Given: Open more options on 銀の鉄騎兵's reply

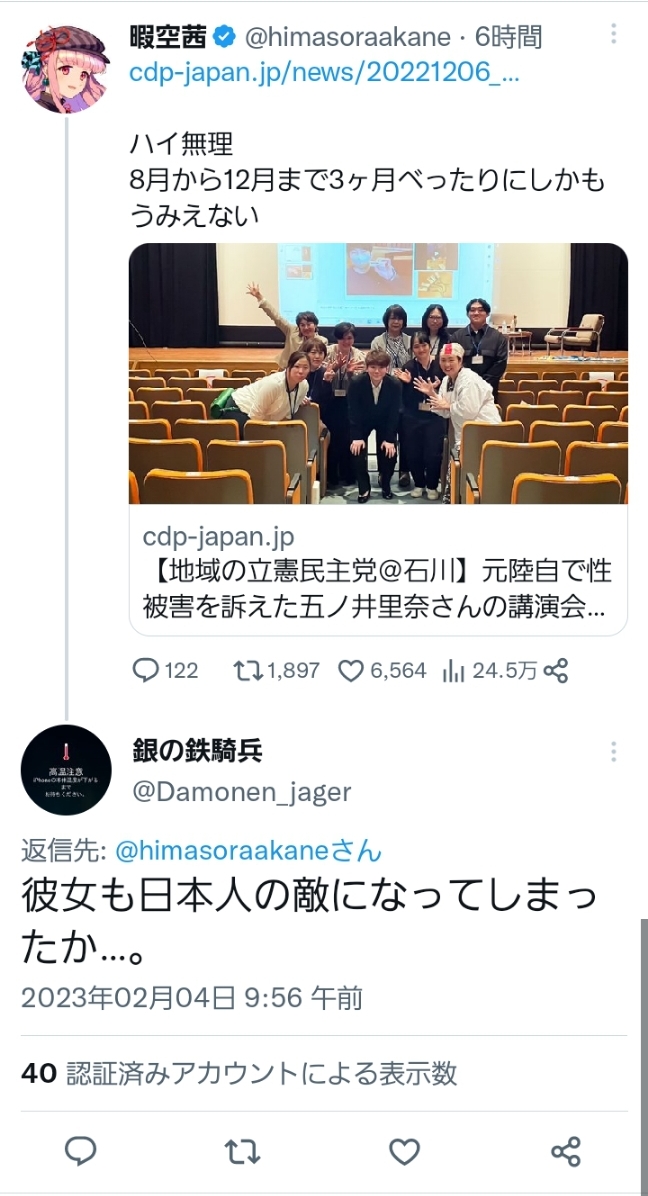Looking at the screenshot, I should coord(613,752).
